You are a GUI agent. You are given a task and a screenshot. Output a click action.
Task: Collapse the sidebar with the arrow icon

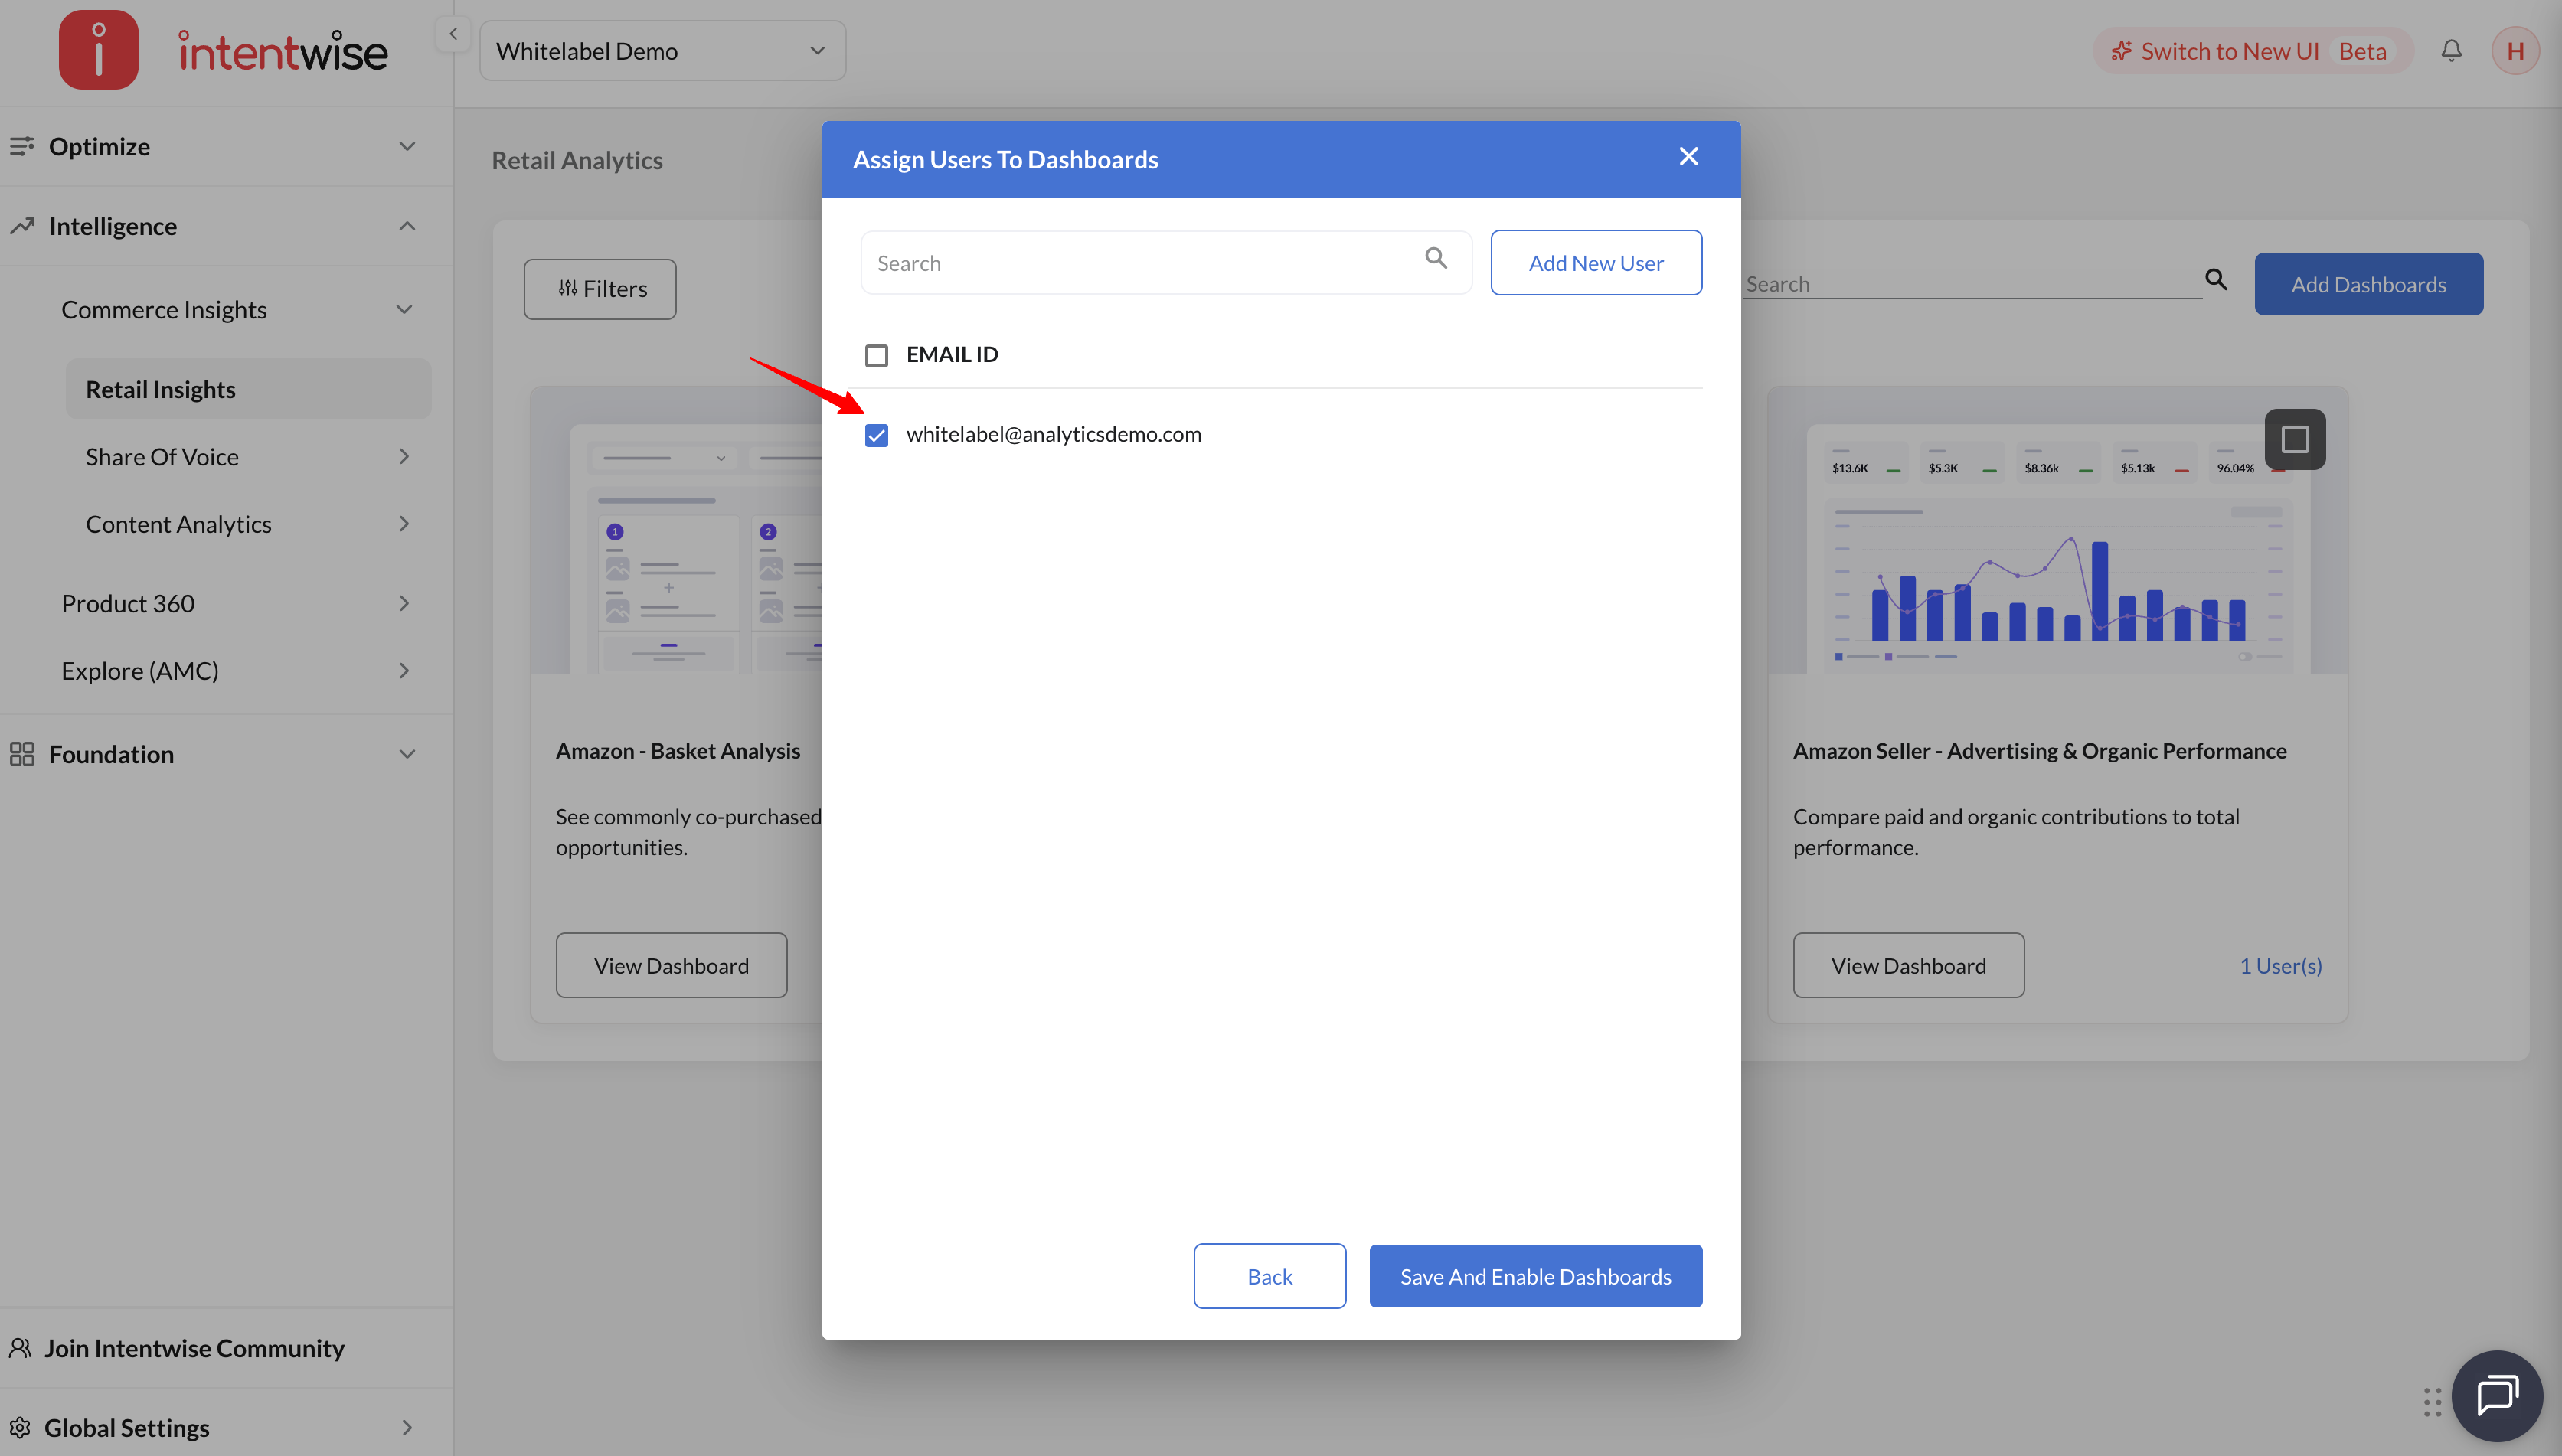[x=453, y=34]
